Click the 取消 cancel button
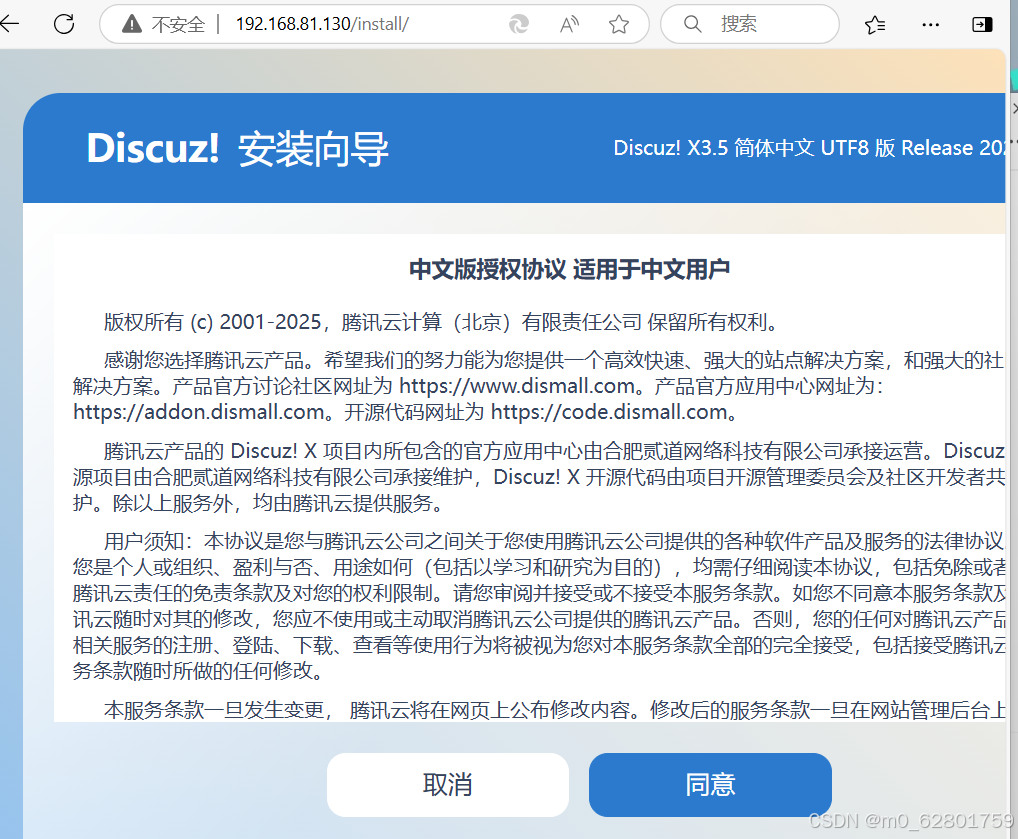1018x839 pixels. click(447, 785)
